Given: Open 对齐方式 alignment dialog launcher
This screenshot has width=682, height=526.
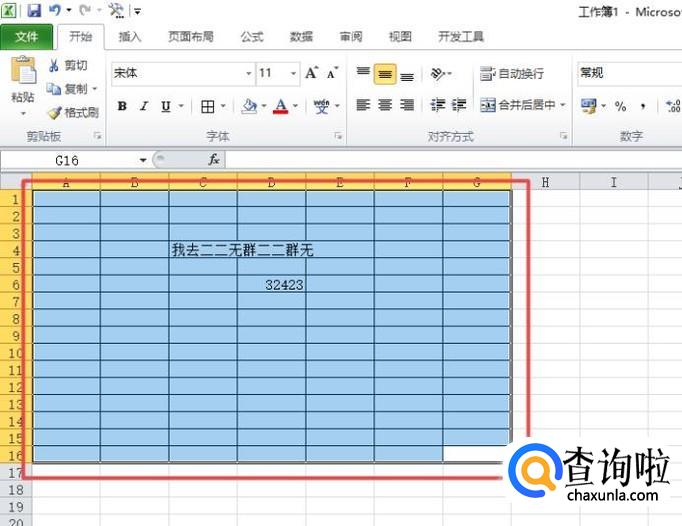Looking at the screenshot, I should (x=563, y=137).
